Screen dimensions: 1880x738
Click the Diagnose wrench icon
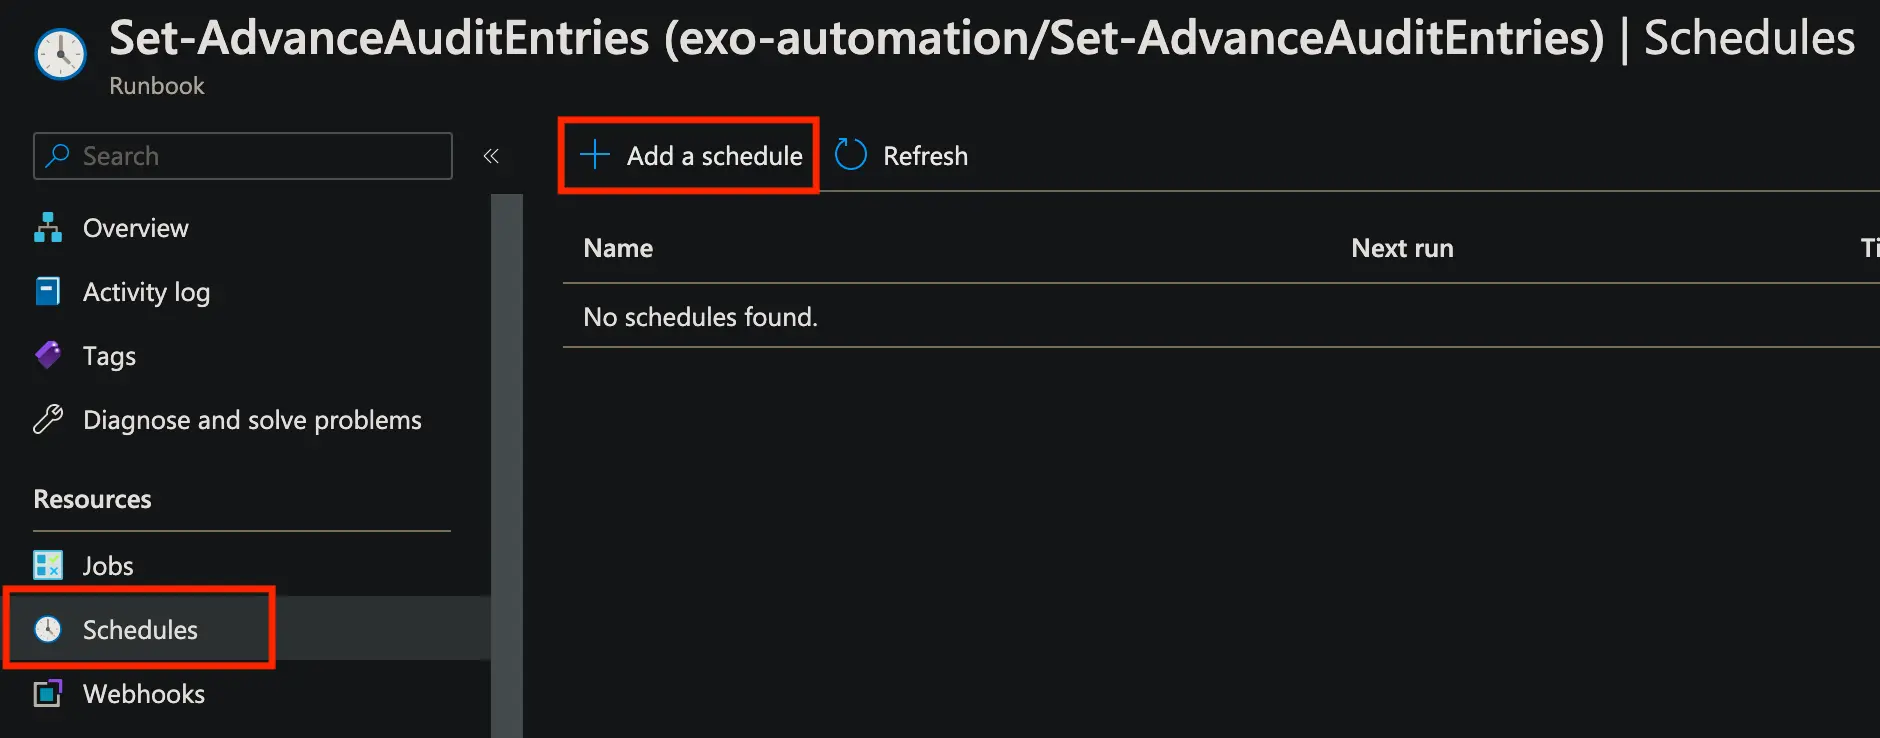[x=48, y=419]
